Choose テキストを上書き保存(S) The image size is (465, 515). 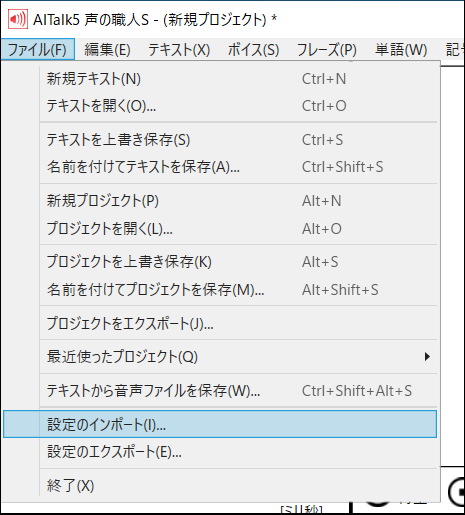click(220, 140)
